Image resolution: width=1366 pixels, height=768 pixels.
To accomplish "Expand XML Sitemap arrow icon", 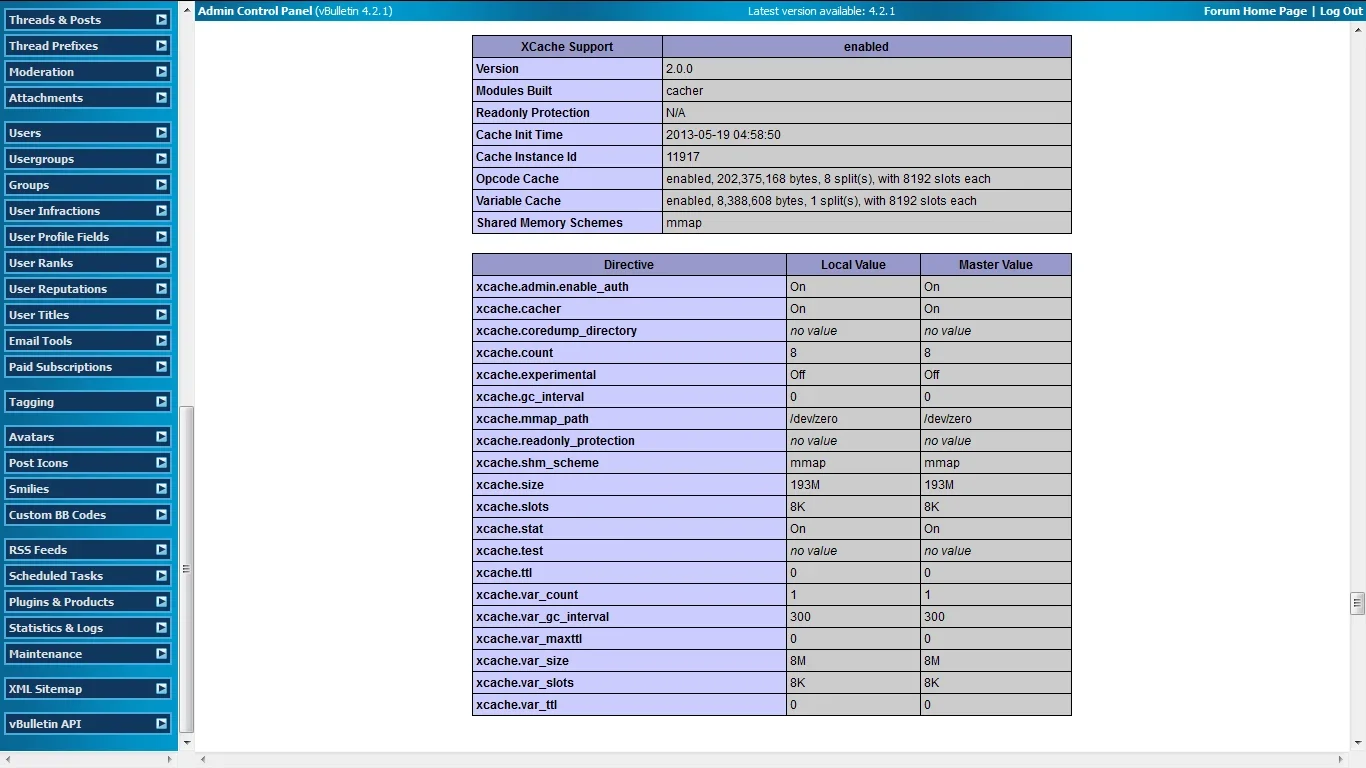I will [161, 689].
